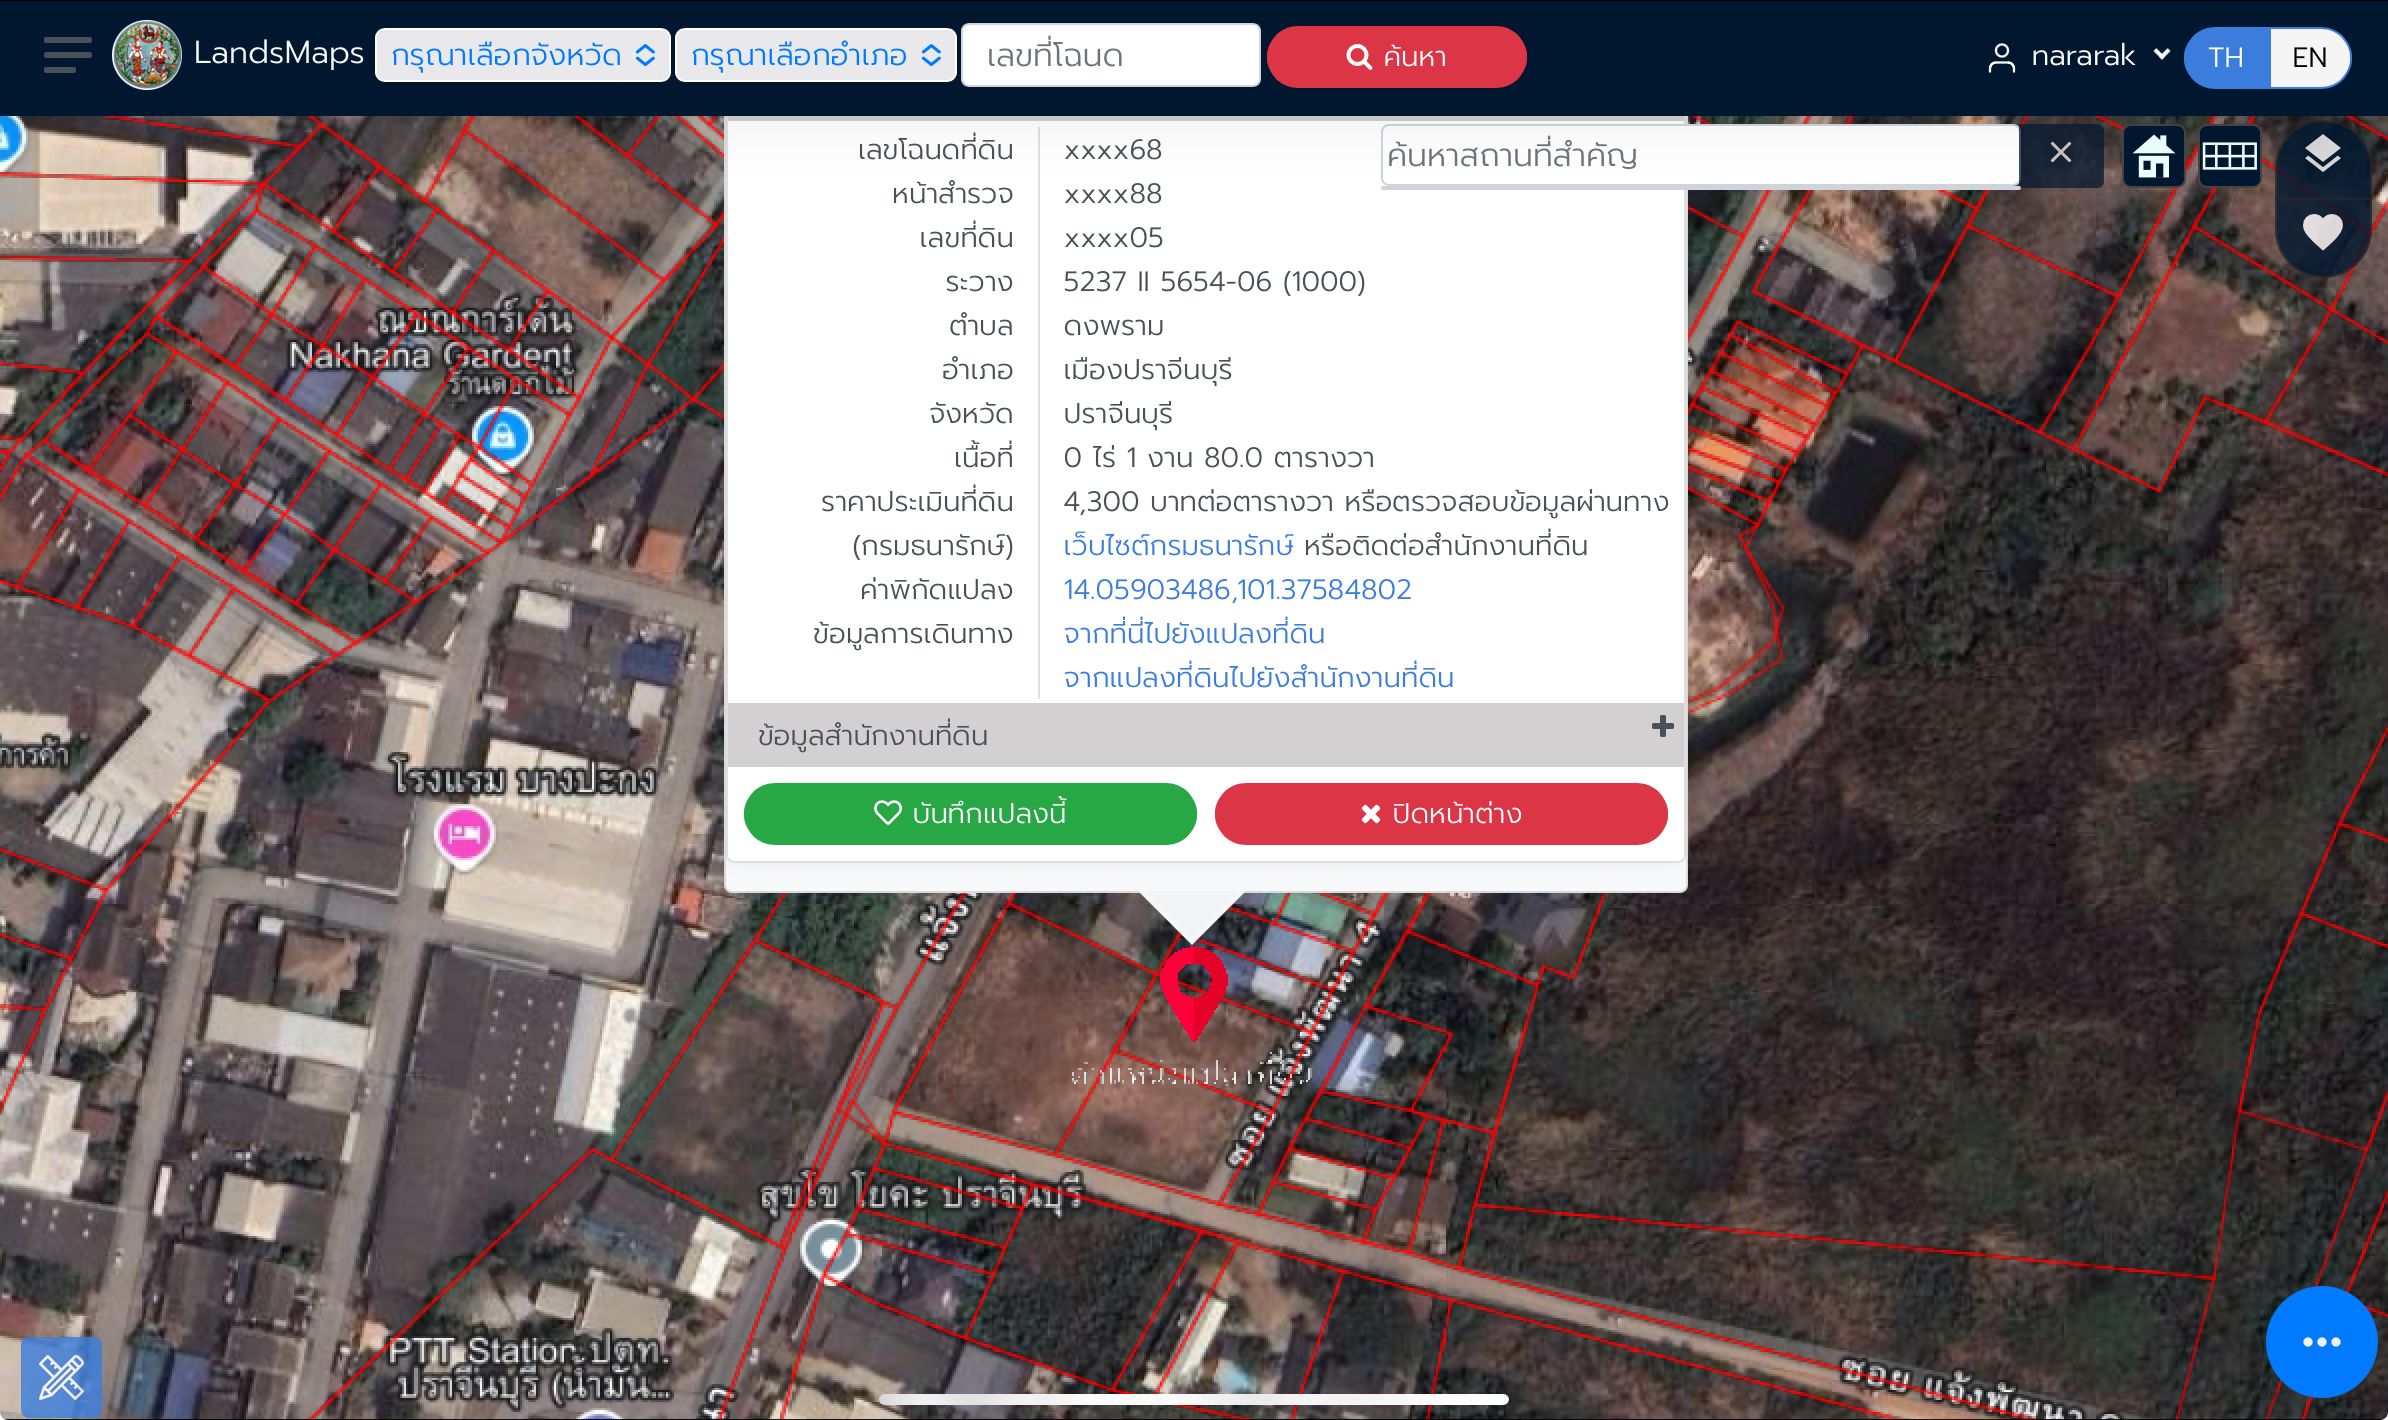The image size is (2388, 1420).
Task: Click the red ค้นหา search button
Action: click(1396, 56)
